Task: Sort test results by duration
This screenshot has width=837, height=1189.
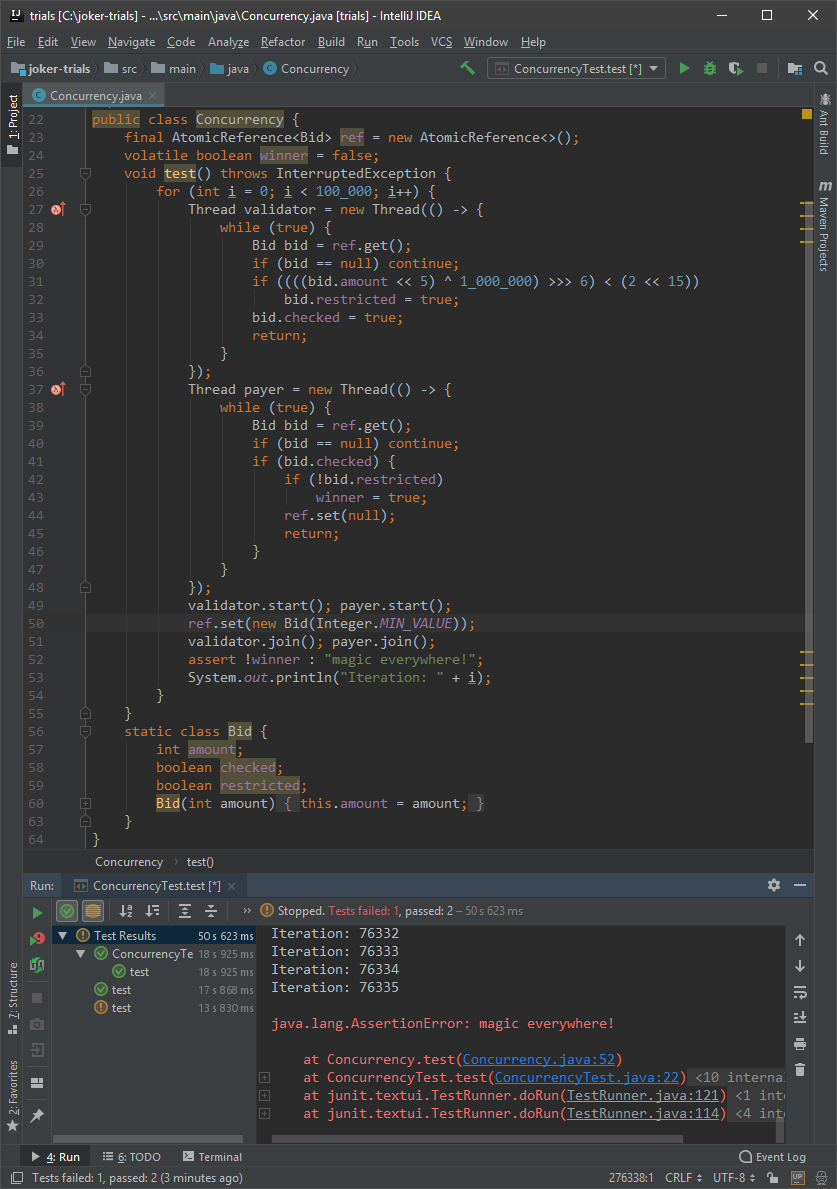Action: tap(152, 911)
